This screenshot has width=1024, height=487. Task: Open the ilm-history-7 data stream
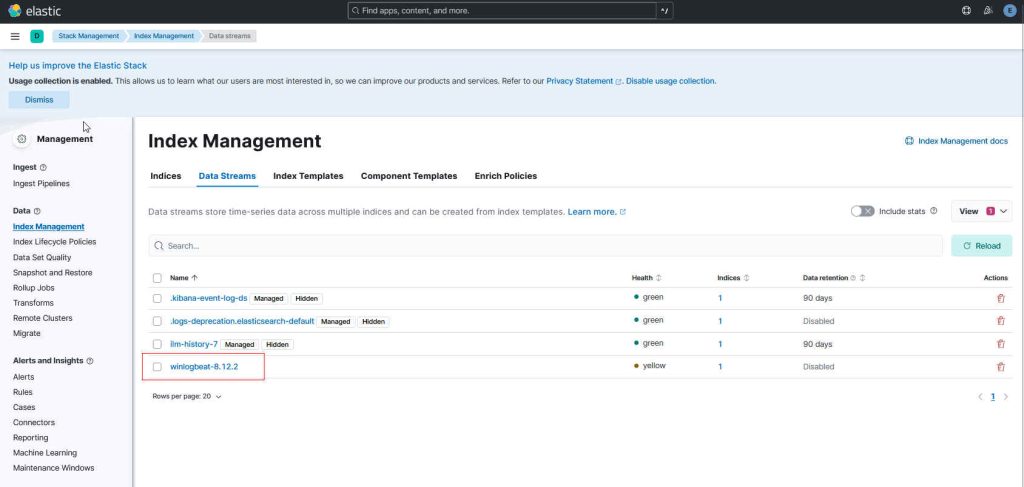(x=194, y=344)
